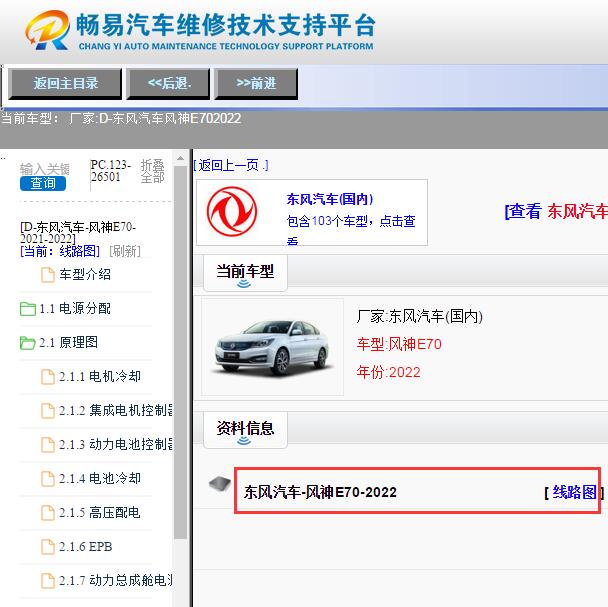This screenshot has width=608, height=607.
Task: Click the [返回上一页] link
Action: [x=231, y=166]
